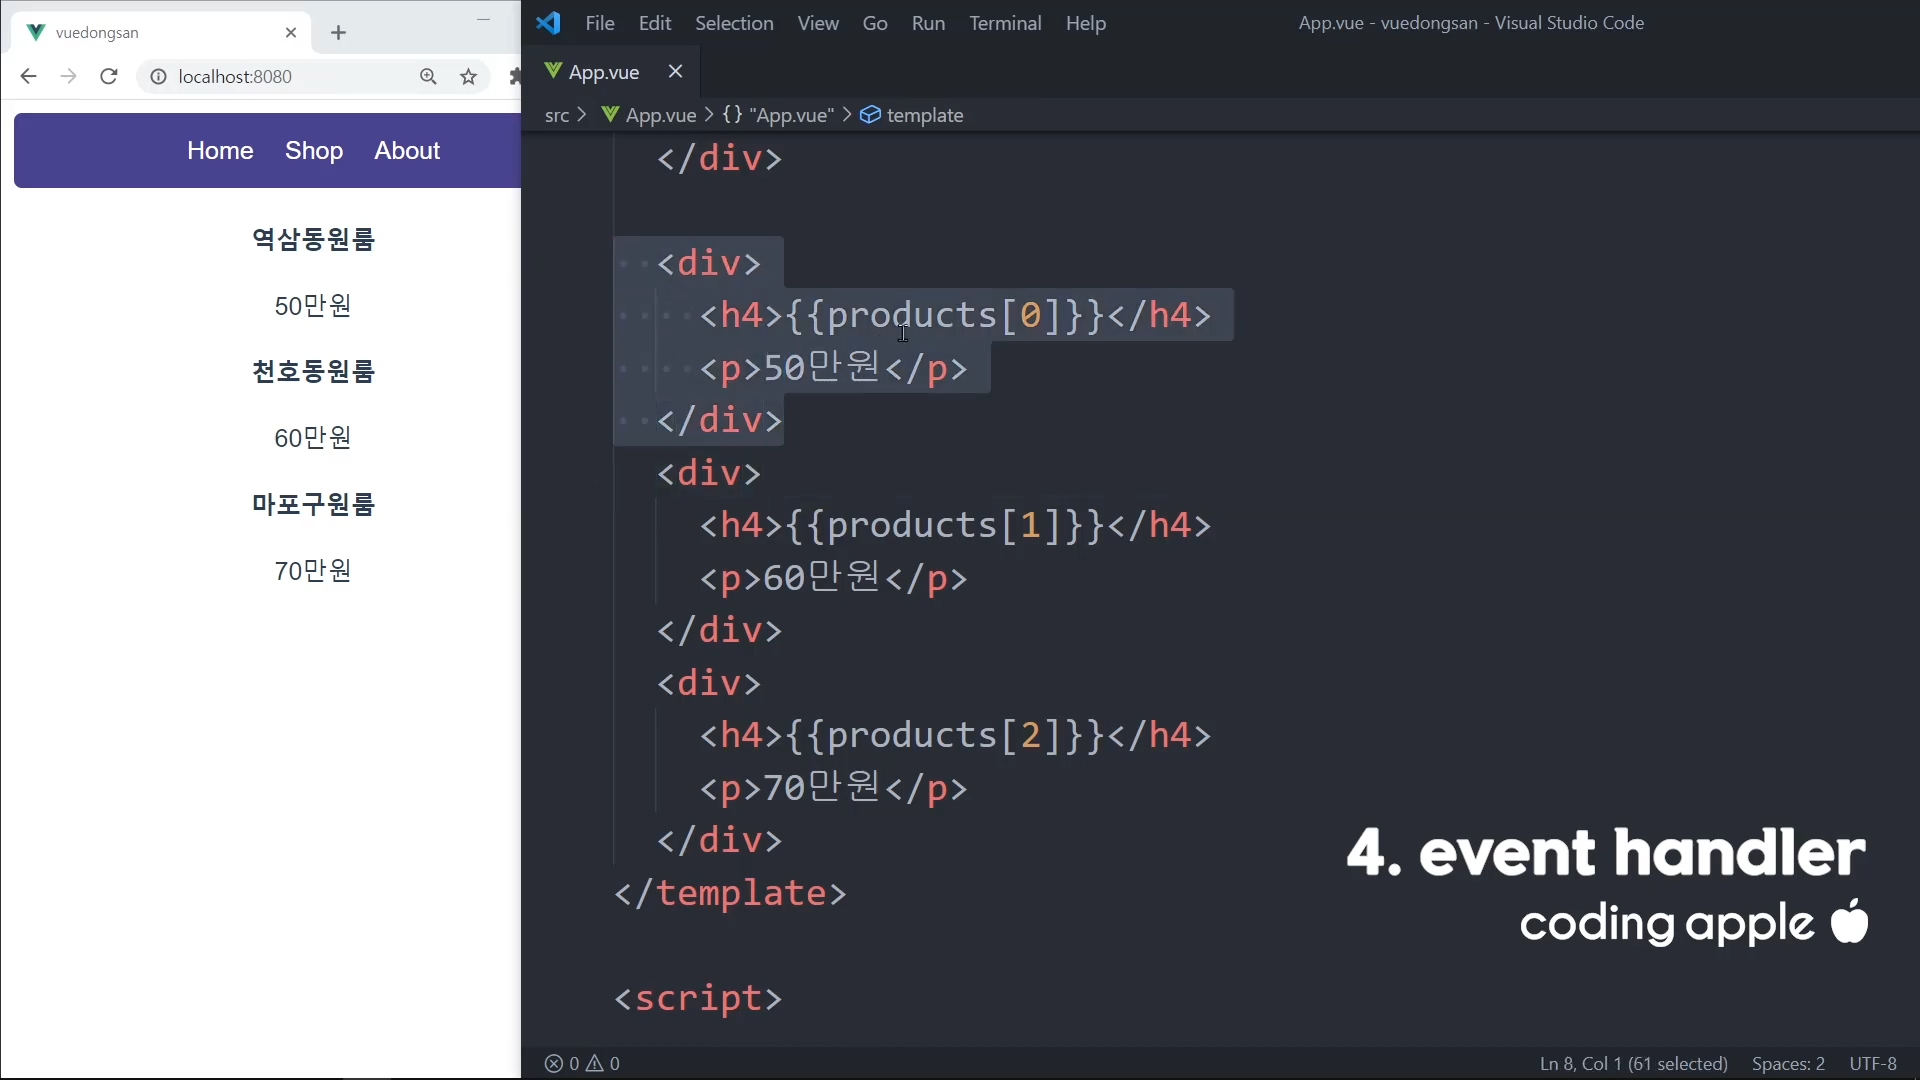The width and height of the screenshot is (1920, 1080).
Task: Expand the template breadcrumb dropdown
Action: point(923,116)
